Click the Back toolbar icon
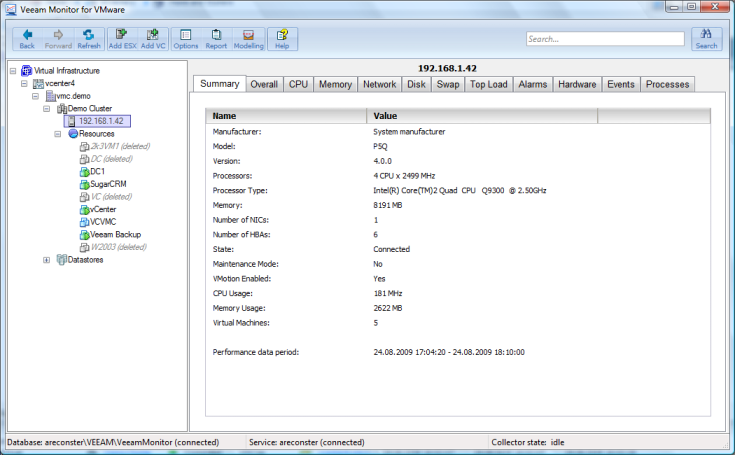Screen dimensions: 735x455 tap(27, 38)
